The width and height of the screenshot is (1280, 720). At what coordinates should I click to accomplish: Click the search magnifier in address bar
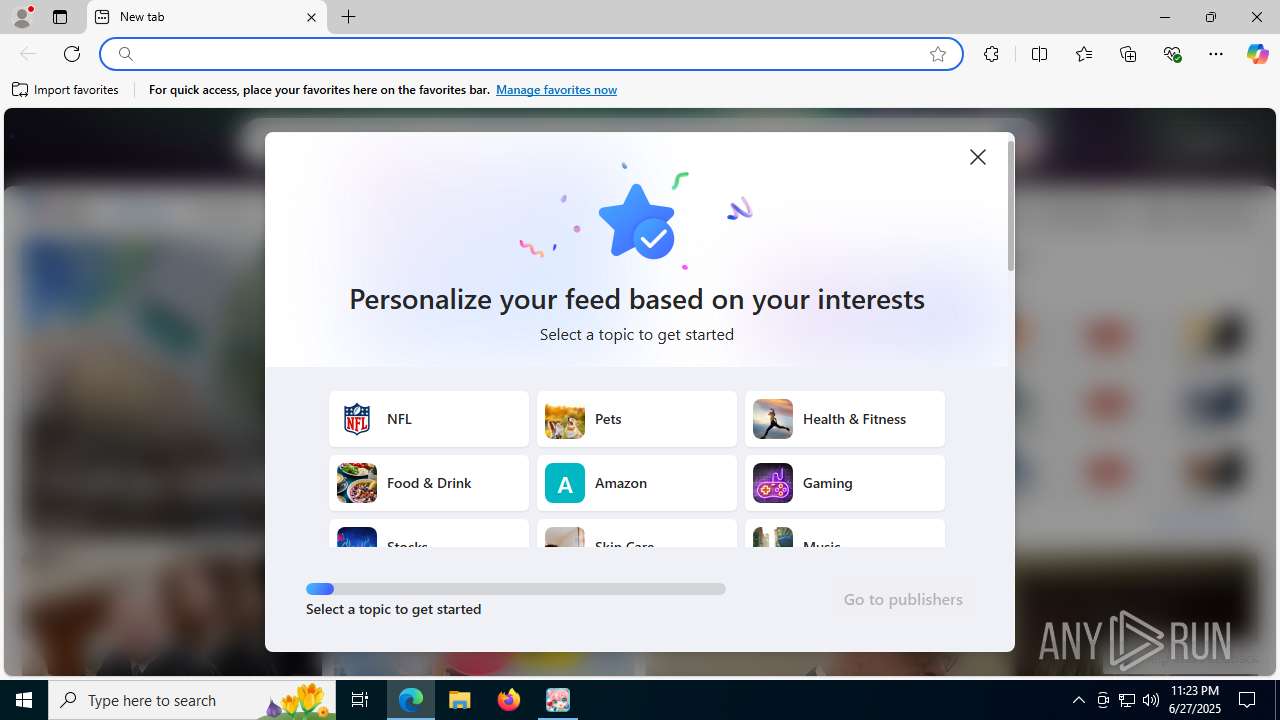point(125,54)
